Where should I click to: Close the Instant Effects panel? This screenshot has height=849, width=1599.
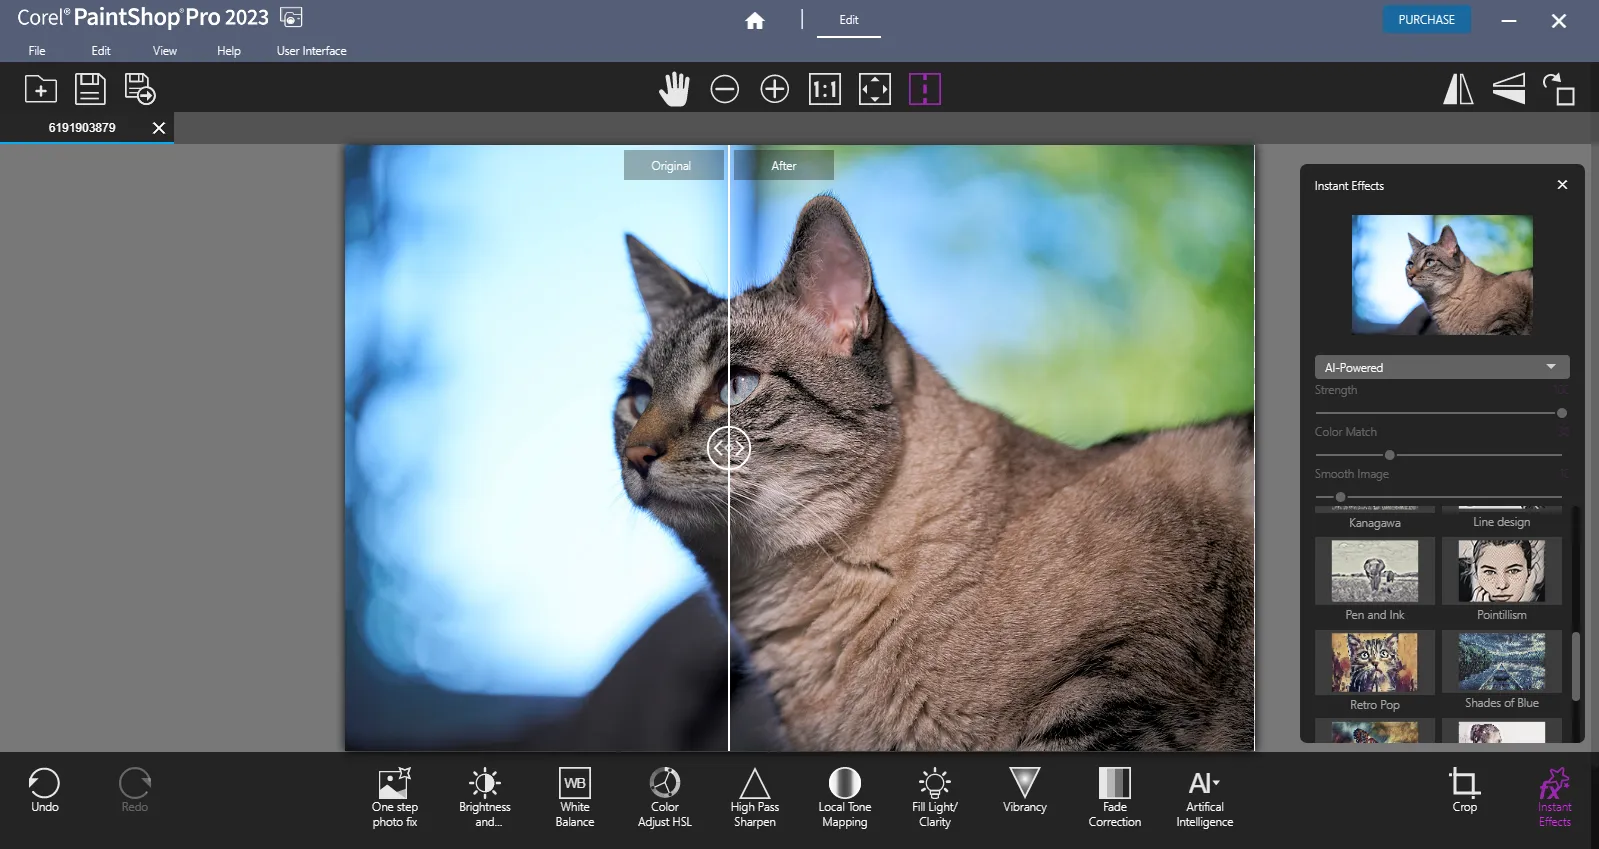point(1563,185)
